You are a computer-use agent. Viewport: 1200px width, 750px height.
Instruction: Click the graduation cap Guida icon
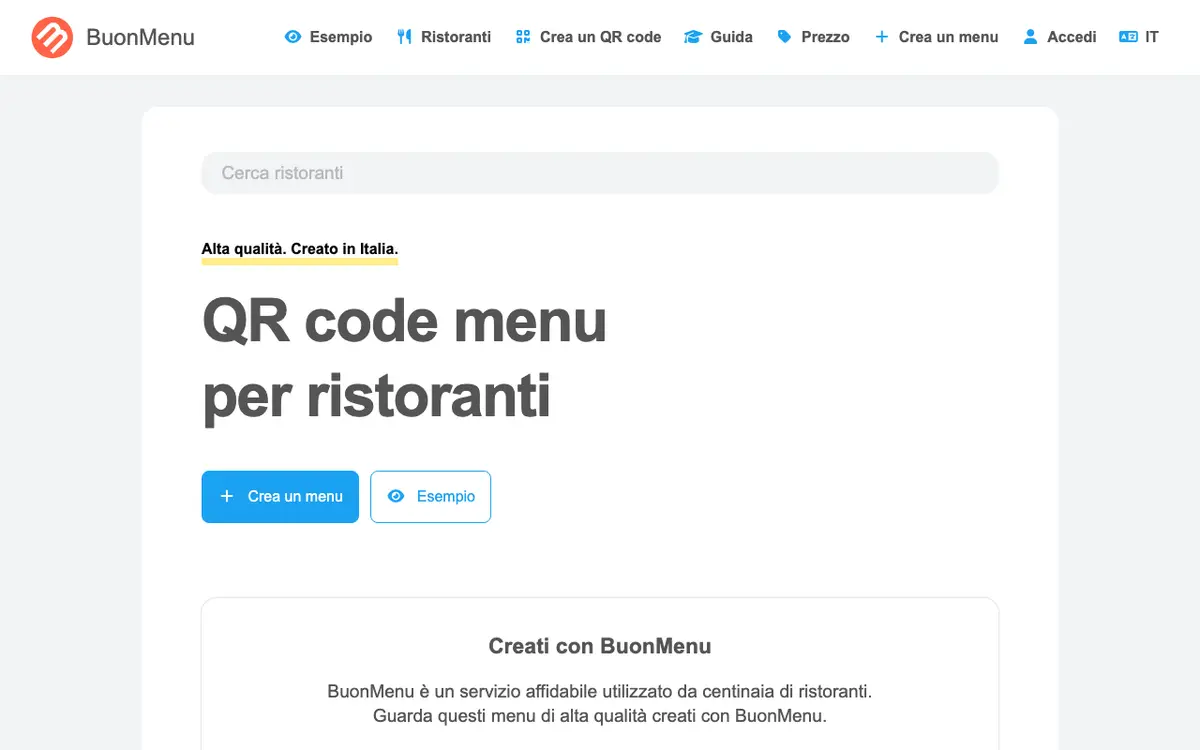(693, 37)
